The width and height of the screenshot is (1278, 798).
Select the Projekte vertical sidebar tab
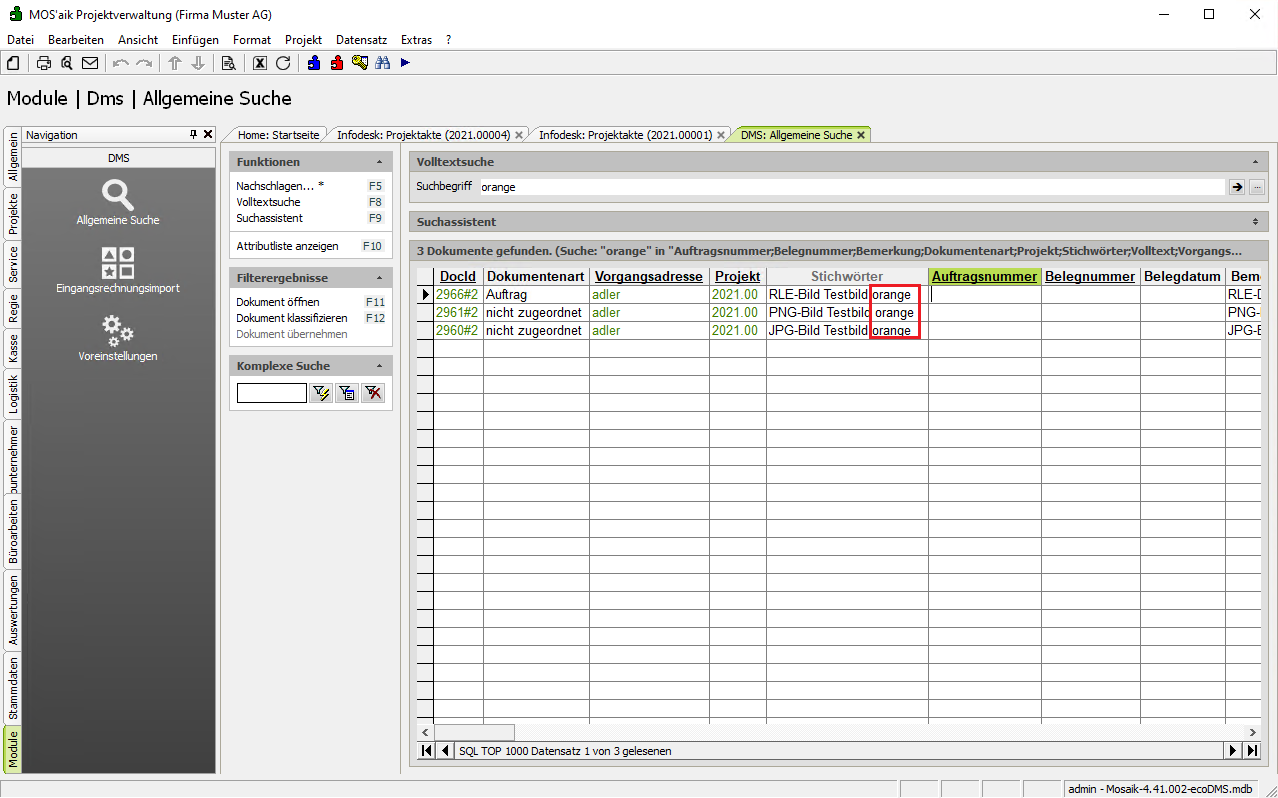pos(13,212)
